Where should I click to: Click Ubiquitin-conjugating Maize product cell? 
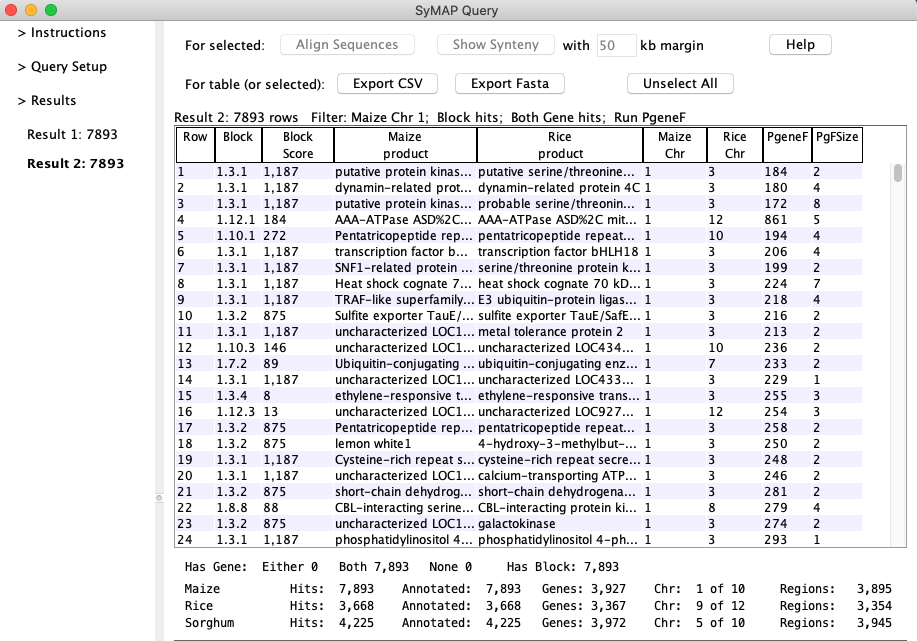click(405, 364)
